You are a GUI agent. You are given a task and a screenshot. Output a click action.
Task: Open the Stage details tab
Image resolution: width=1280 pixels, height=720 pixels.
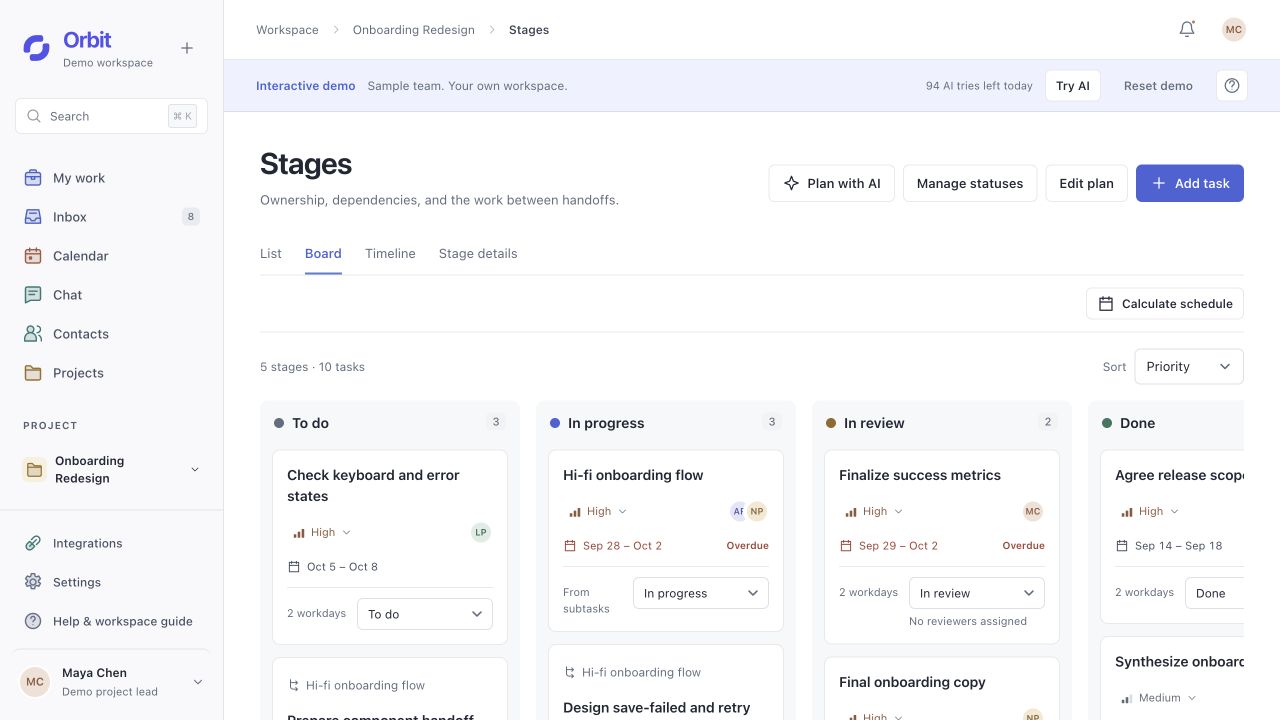pos(478,254)
